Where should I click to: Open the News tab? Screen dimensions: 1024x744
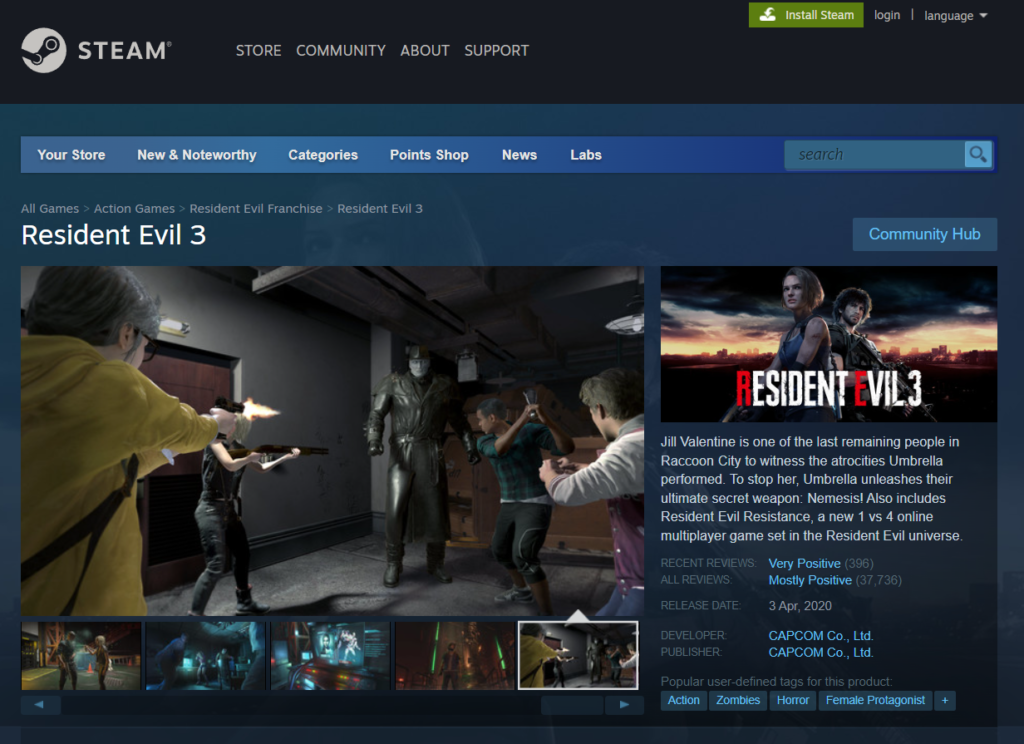(x=519, y=155)
